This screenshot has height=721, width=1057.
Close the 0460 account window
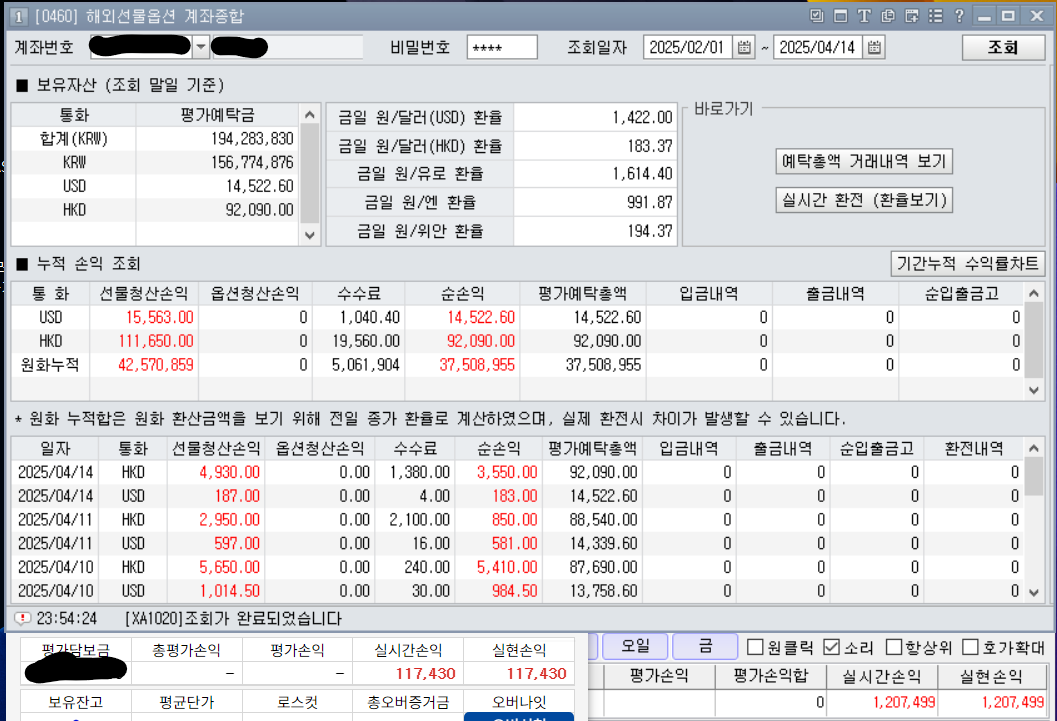click(x=1037, y=16)
